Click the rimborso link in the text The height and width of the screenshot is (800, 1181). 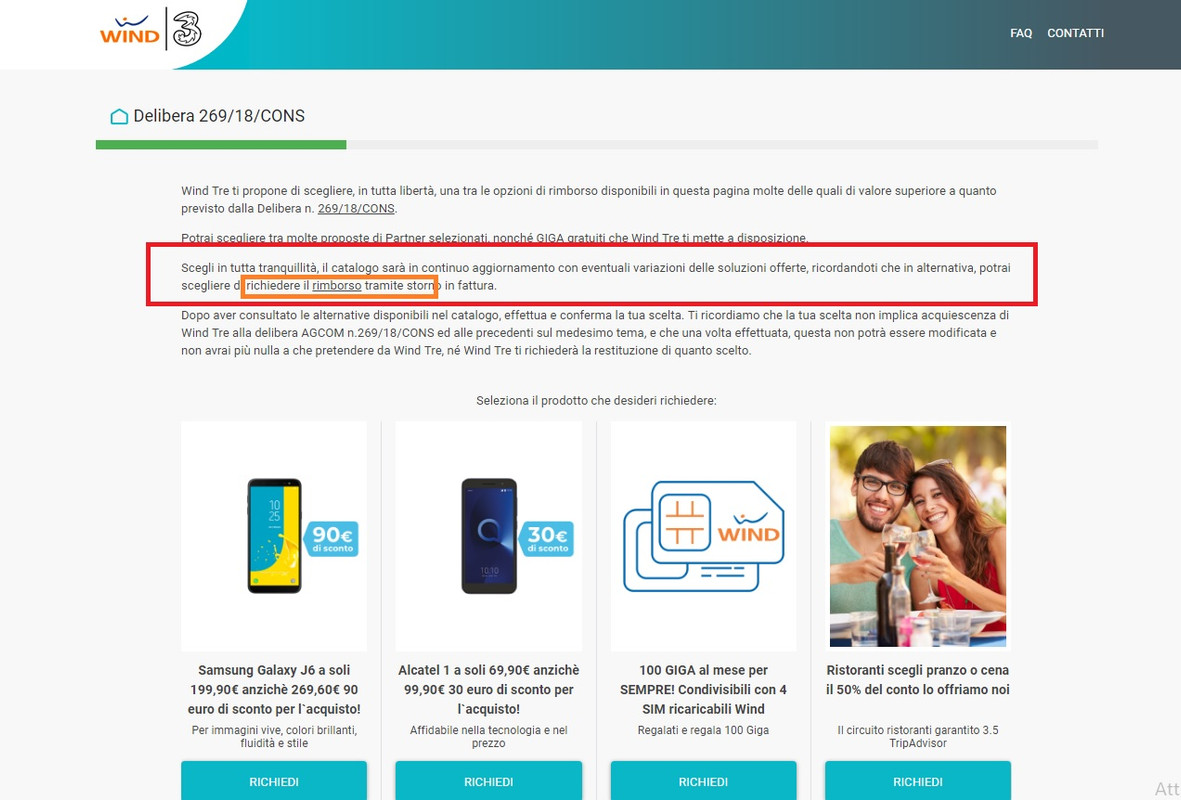pos(337,285)
